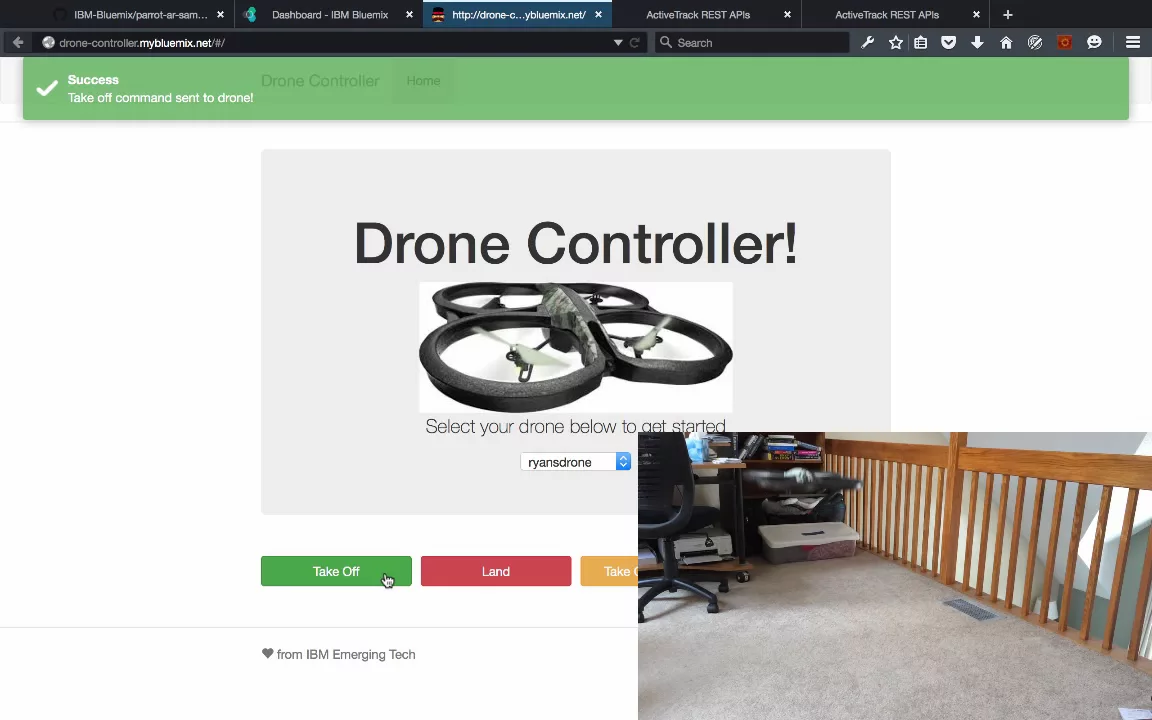Close the Dashboard - IBM Bluemix tab
Screen dimensions: 1152x720
(x=409, y=15)
